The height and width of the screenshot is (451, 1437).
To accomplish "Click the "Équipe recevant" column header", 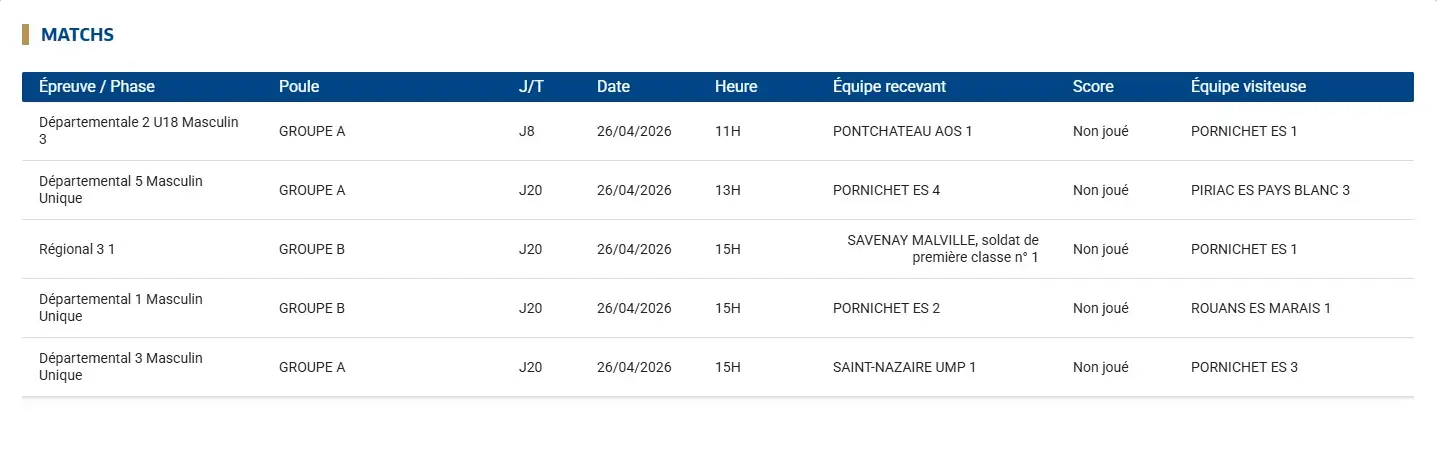I will 889,87.
